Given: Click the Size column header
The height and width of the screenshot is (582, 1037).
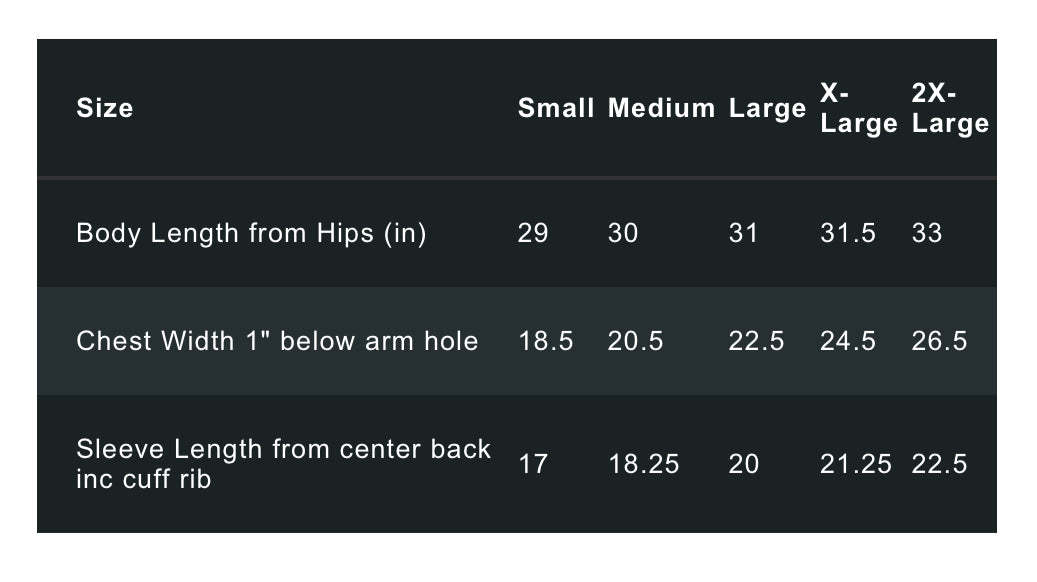Looking at the screenshot, I should tap(104, 108).
